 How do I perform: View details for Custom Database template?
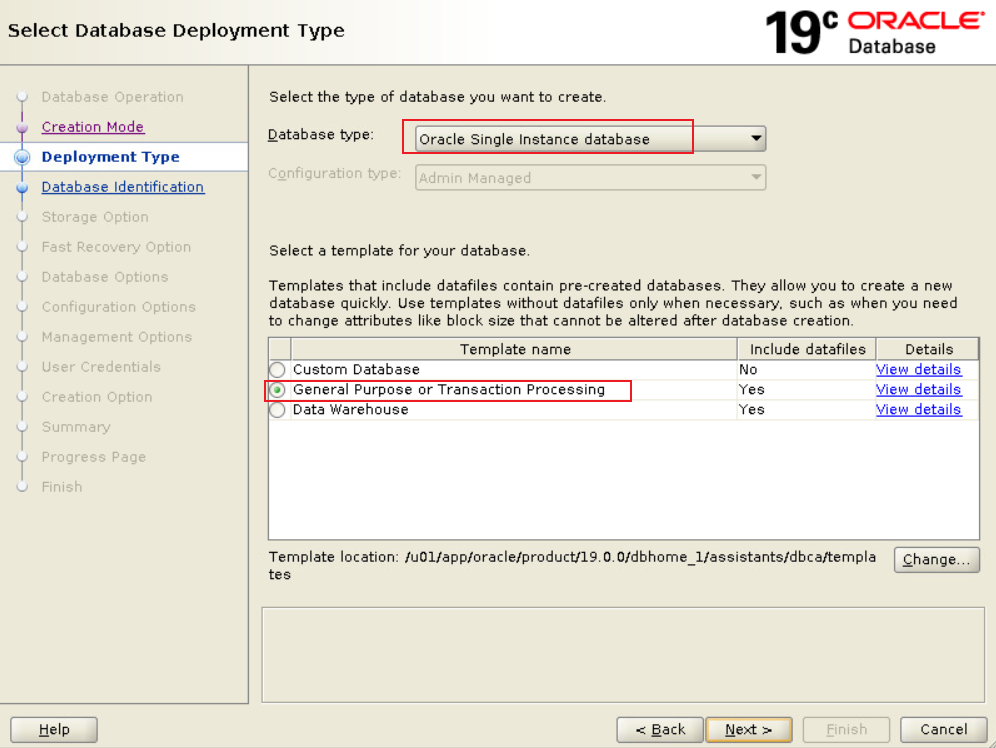click(x=918, y=370)
